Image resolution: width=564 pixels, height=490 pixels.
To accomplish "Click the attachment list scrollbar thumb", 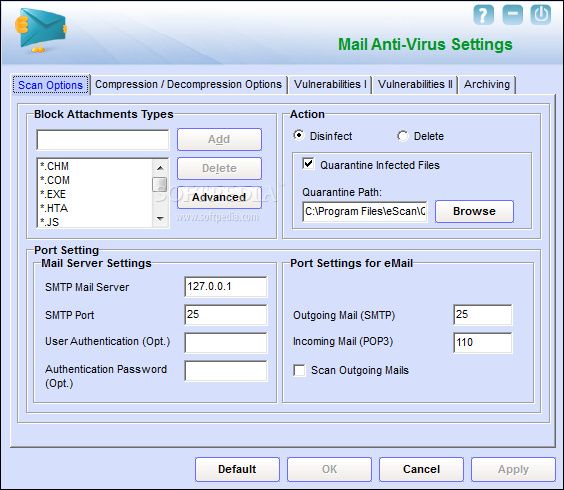I will [x=160, y=184].
